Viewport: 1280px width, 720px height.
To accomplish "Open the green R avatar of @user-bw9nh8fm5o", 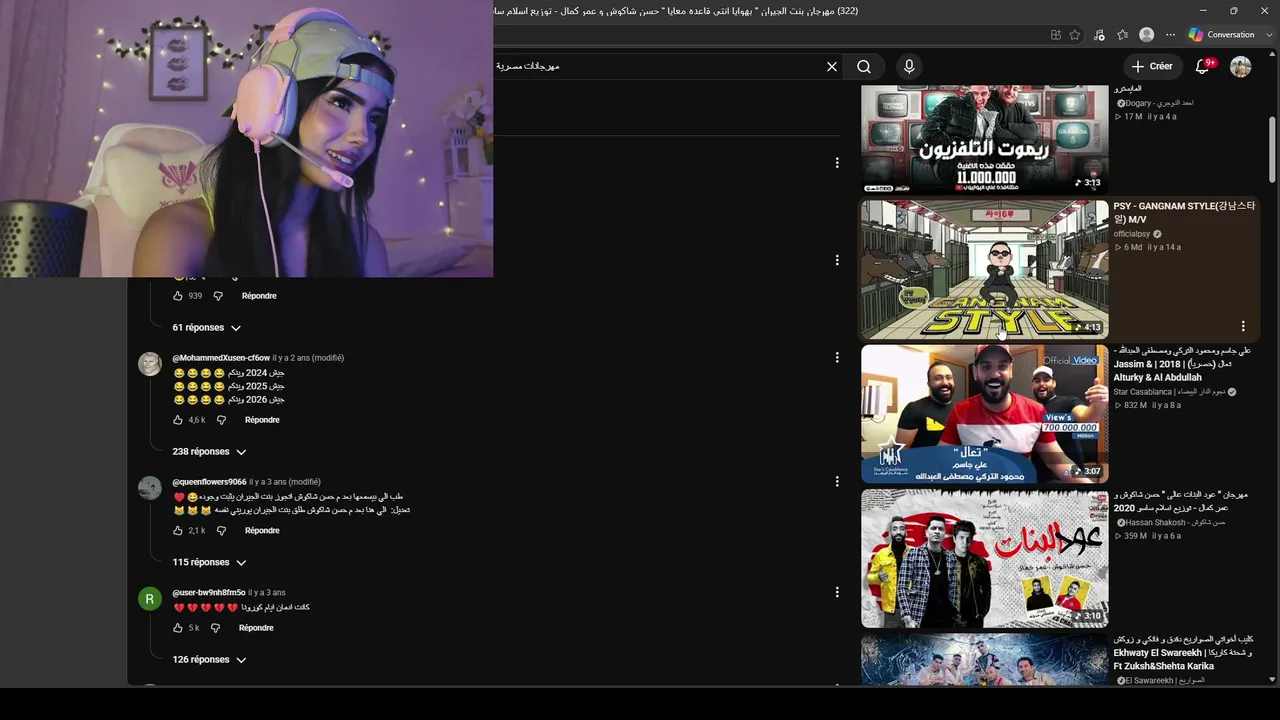I will [149, 599].
